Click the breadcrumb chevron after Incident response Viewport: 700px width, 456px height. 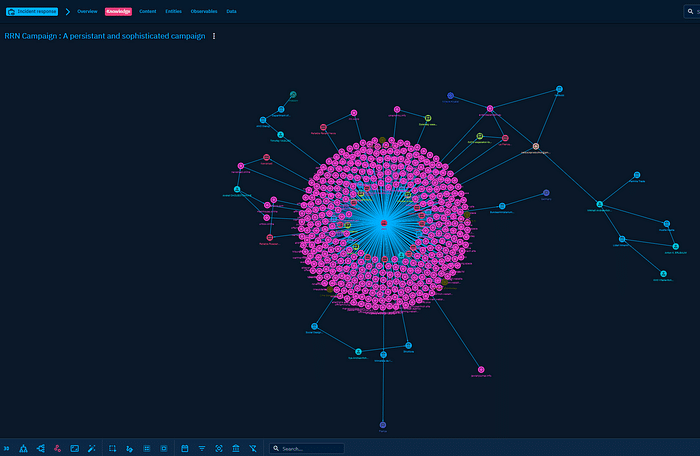pyautogui.click(x=67, y=11)
